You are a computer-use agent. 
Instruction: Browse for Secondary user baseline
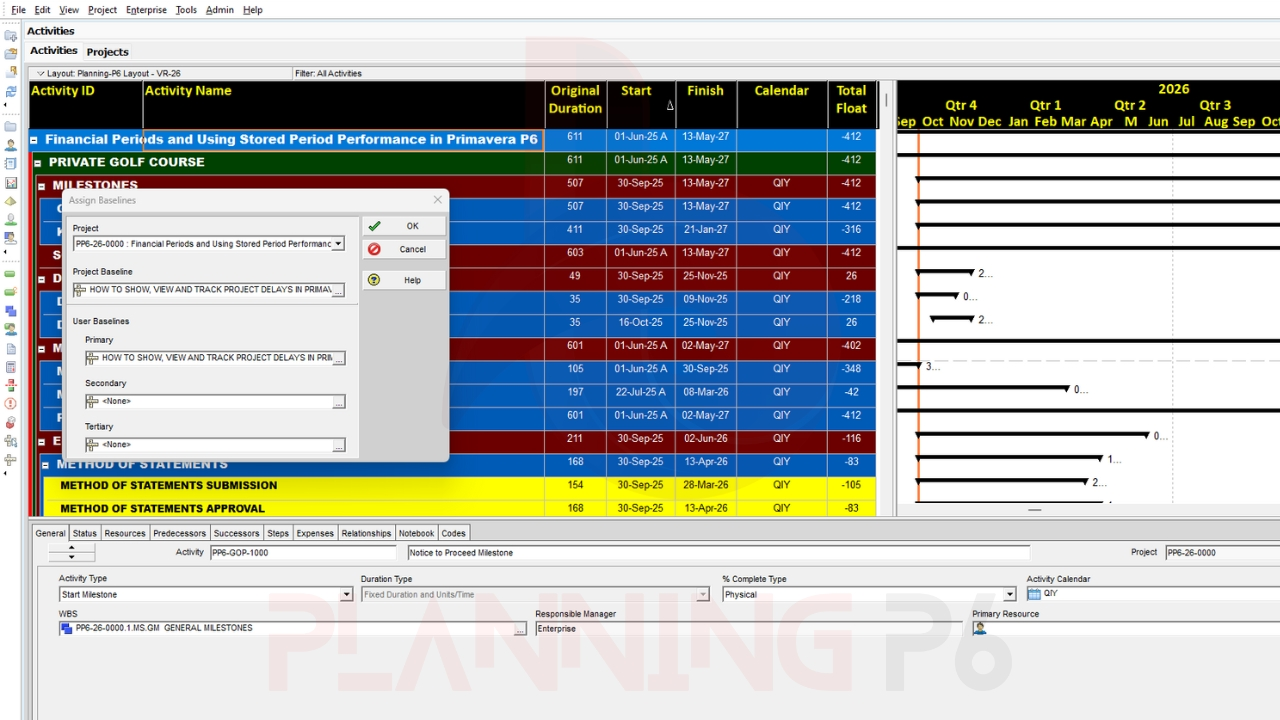pyautogui.click(x=339, y=402)
